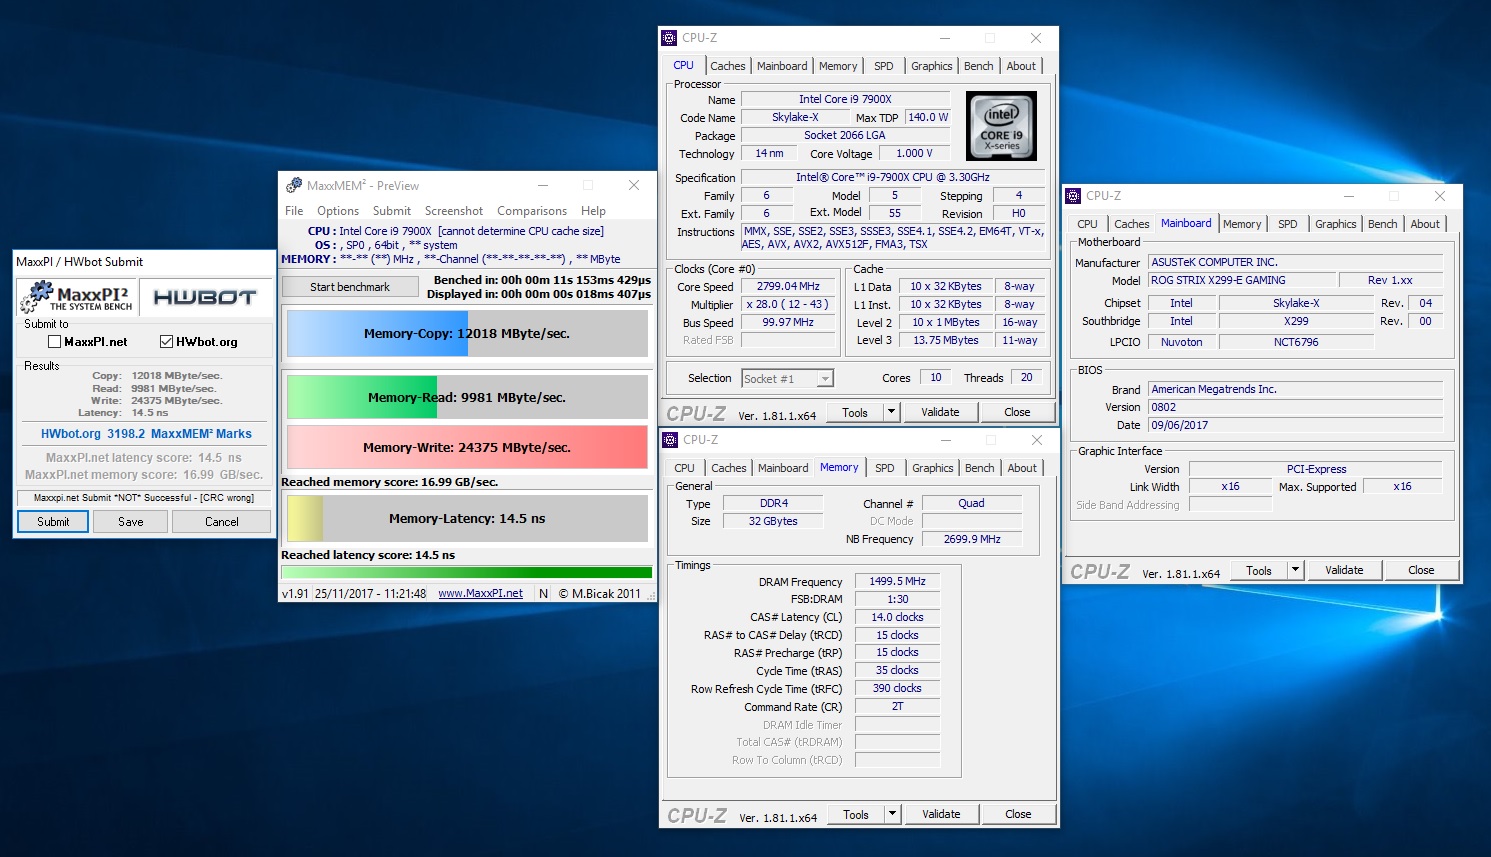Click the Core Speed value field
The height and width of the screenshot is (857, 1491).
(x=788, y=286)
